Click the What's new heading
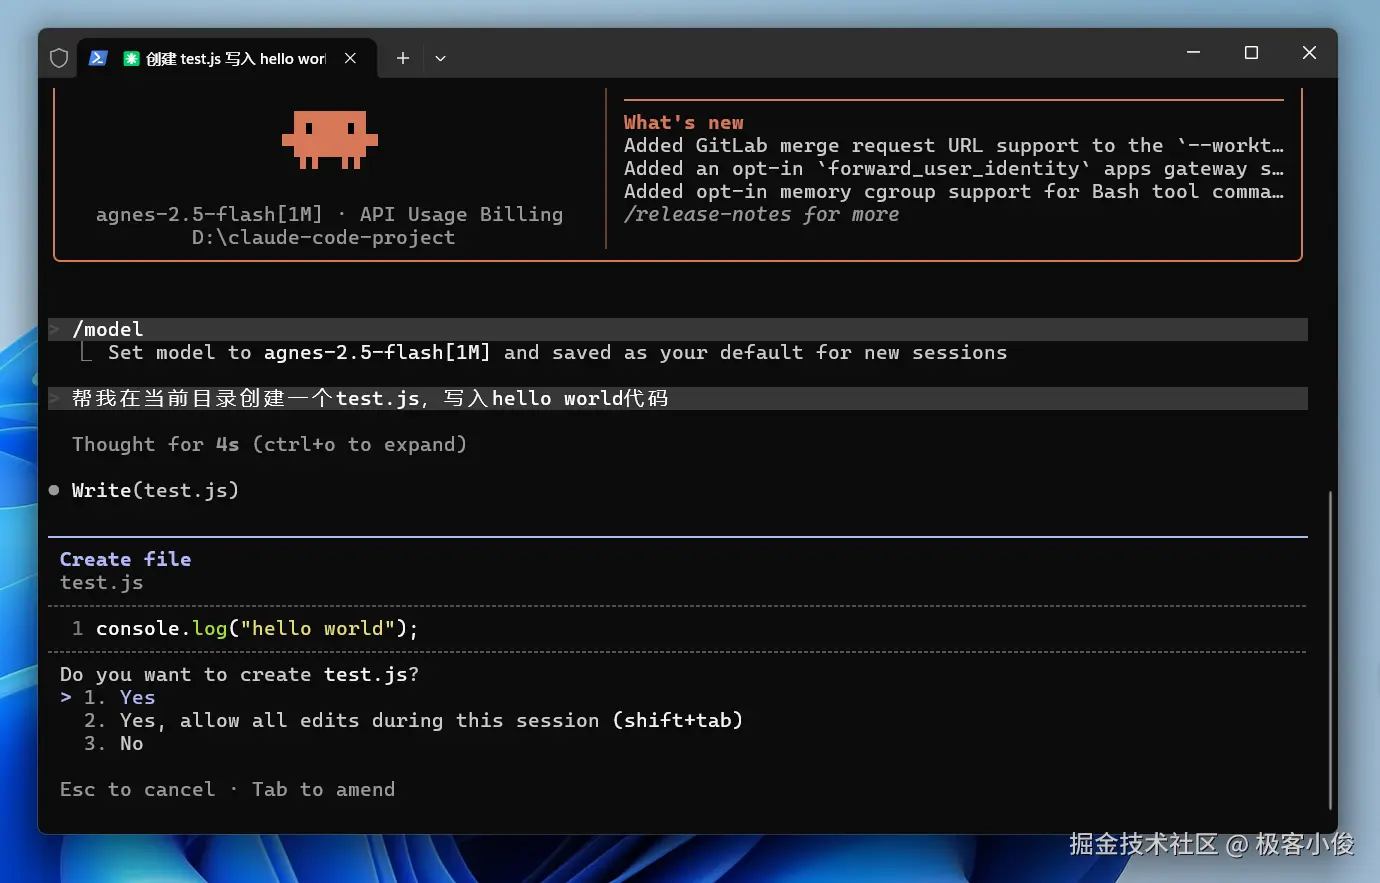This screenshot has height=883, width=1380. [x=684, y=122]
